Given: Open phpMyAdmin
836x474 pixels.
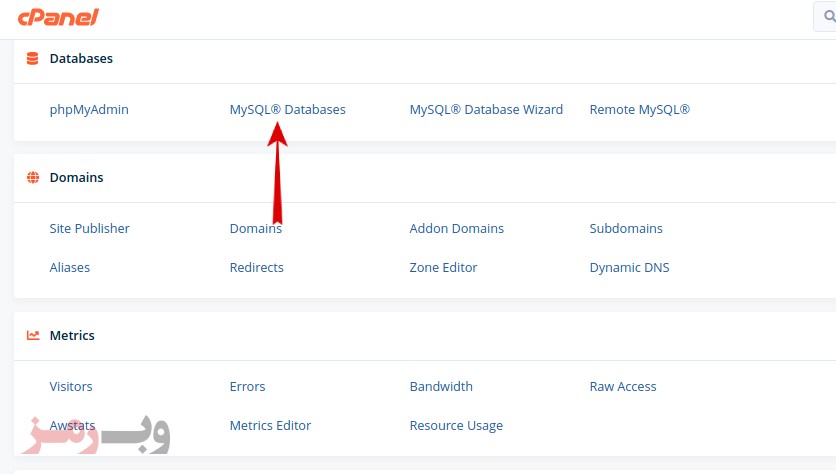Looking at the screenshot, I should 89,109.
